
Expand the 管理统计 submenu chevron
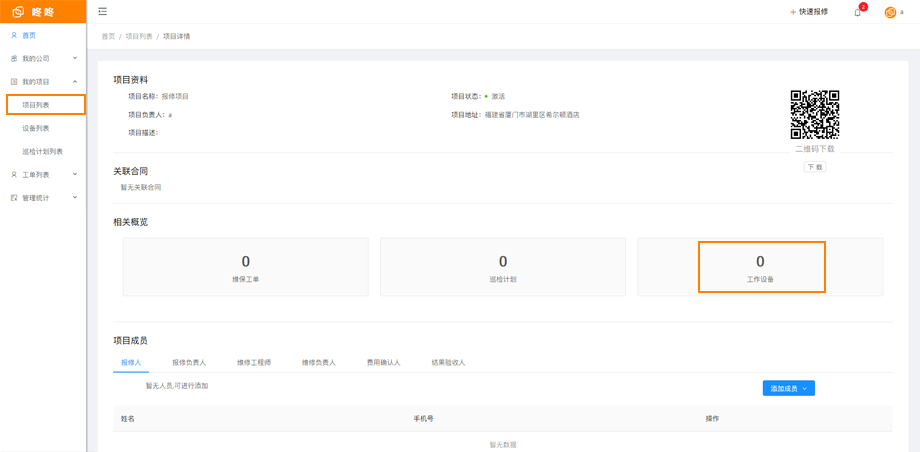click(75, 197)
